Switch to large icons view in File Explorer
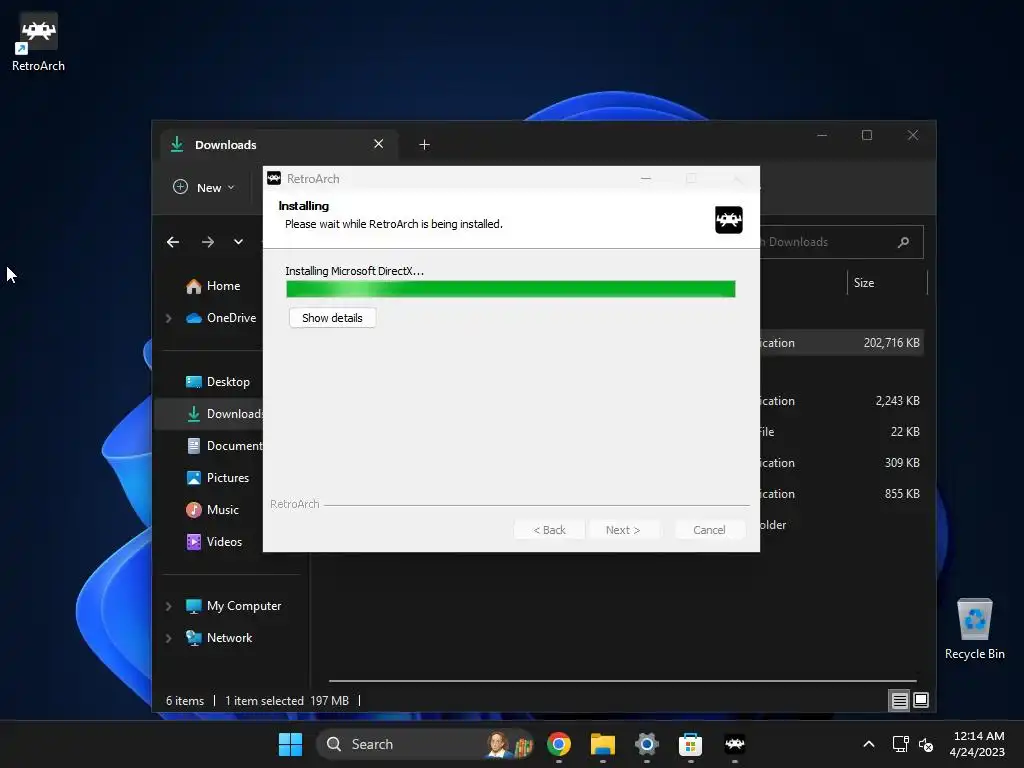Image resolution: width=1024 pixels, height=768 pixels. pos(921,700)
